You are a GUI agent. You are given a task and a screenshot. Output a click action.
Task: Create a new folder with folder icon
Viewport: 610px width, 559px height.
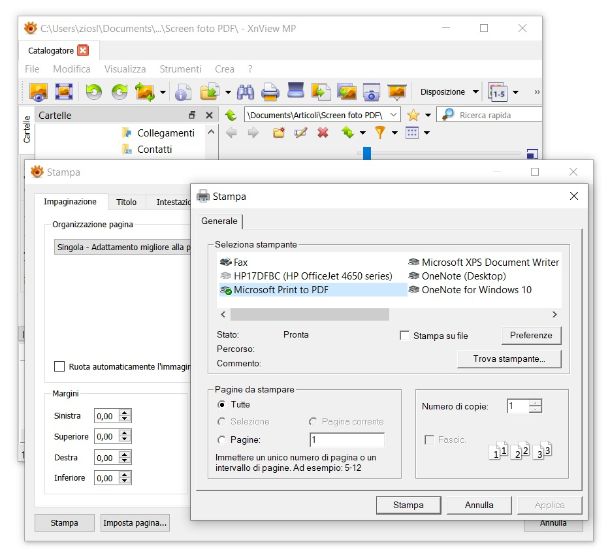pyautogui.click(x=279, y=133)
